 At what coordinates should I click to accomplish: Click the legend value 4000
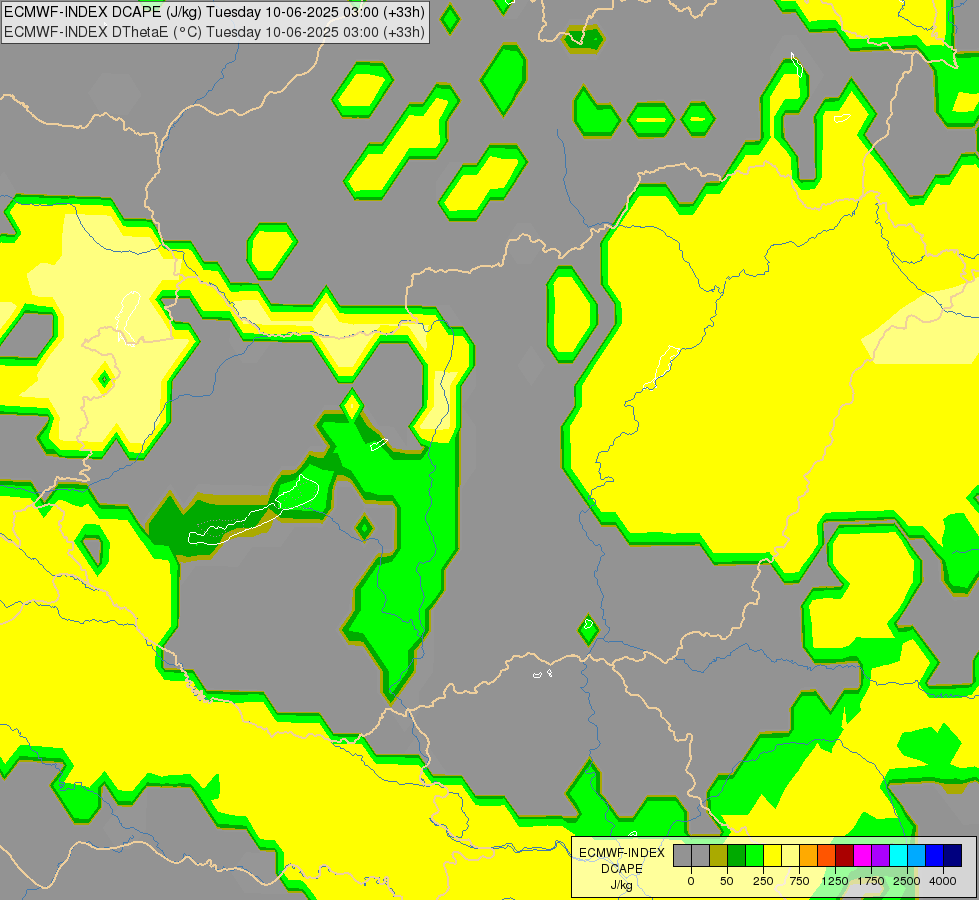click(x=943, y=881)
